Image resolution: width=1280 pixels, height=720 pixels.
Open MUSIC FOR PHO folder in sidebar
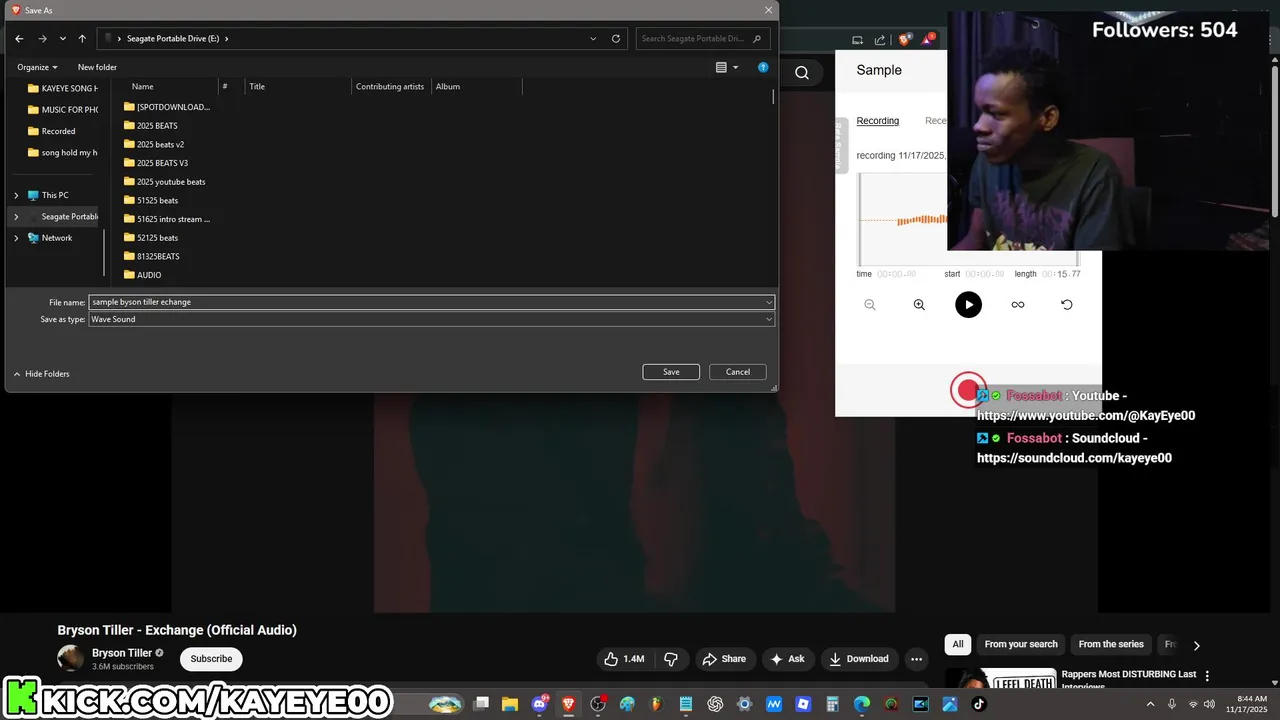[x=63, y=110]
